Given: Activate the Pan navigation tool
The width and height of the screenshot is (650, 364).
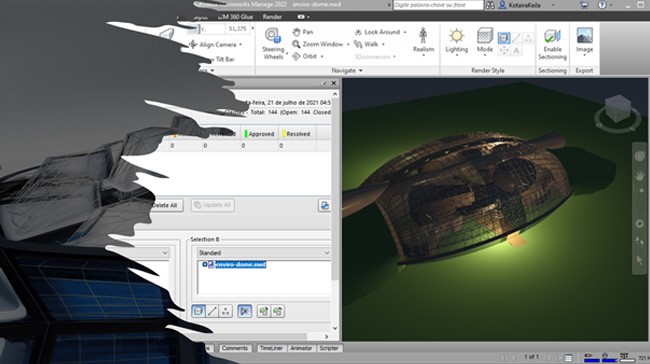Looking at the screenshot, I should (x=303, y=32).
